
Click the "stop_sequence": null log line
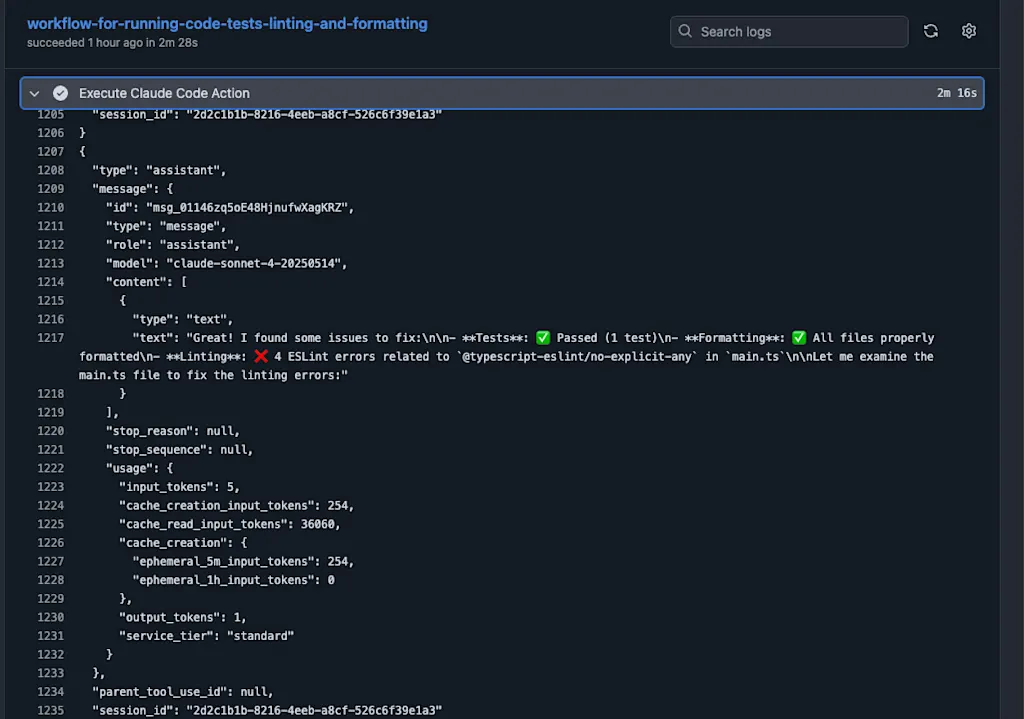tap(179, 449)
